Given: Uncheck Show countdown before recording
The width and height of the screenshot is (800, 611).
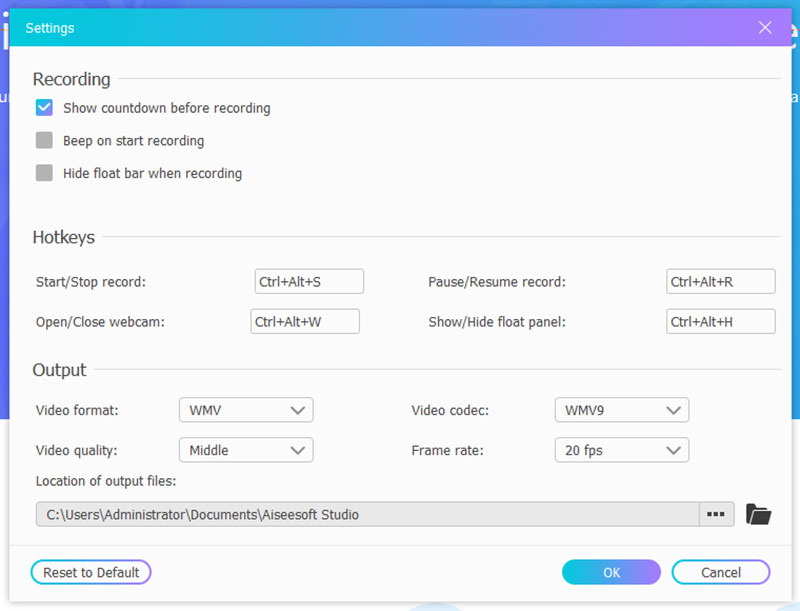Looking at the screenshot, I should click(x=44, y=108).
